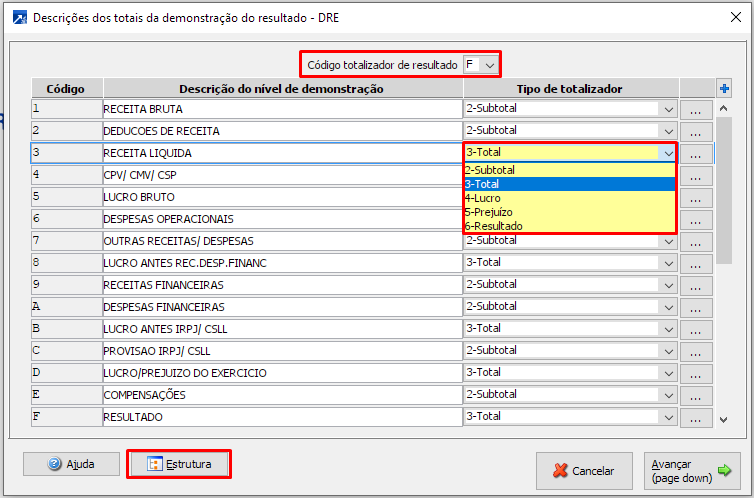
Task: Open Código totalizador de resultado dropdown
Action: tap(489, 64)
